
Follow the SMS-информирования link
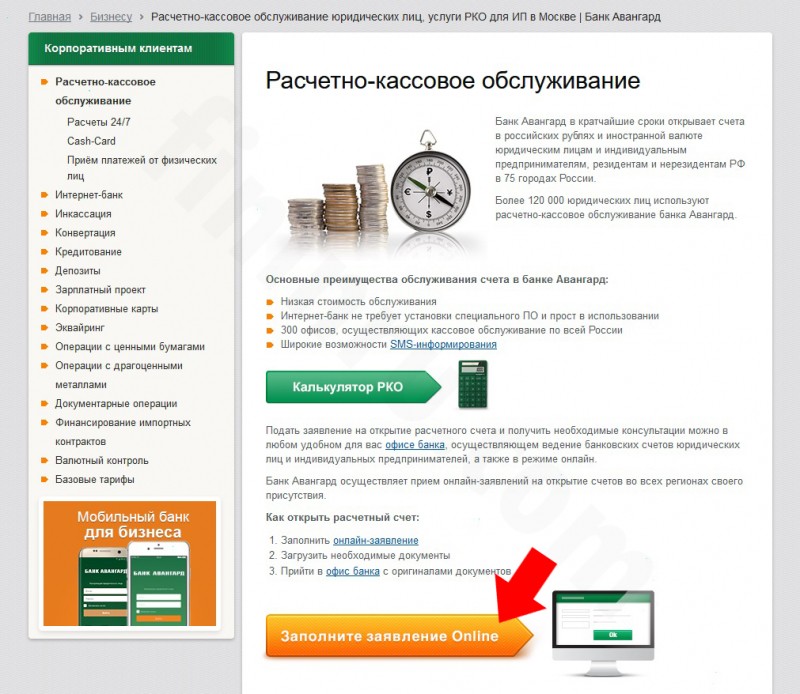(x=443, y=344)
